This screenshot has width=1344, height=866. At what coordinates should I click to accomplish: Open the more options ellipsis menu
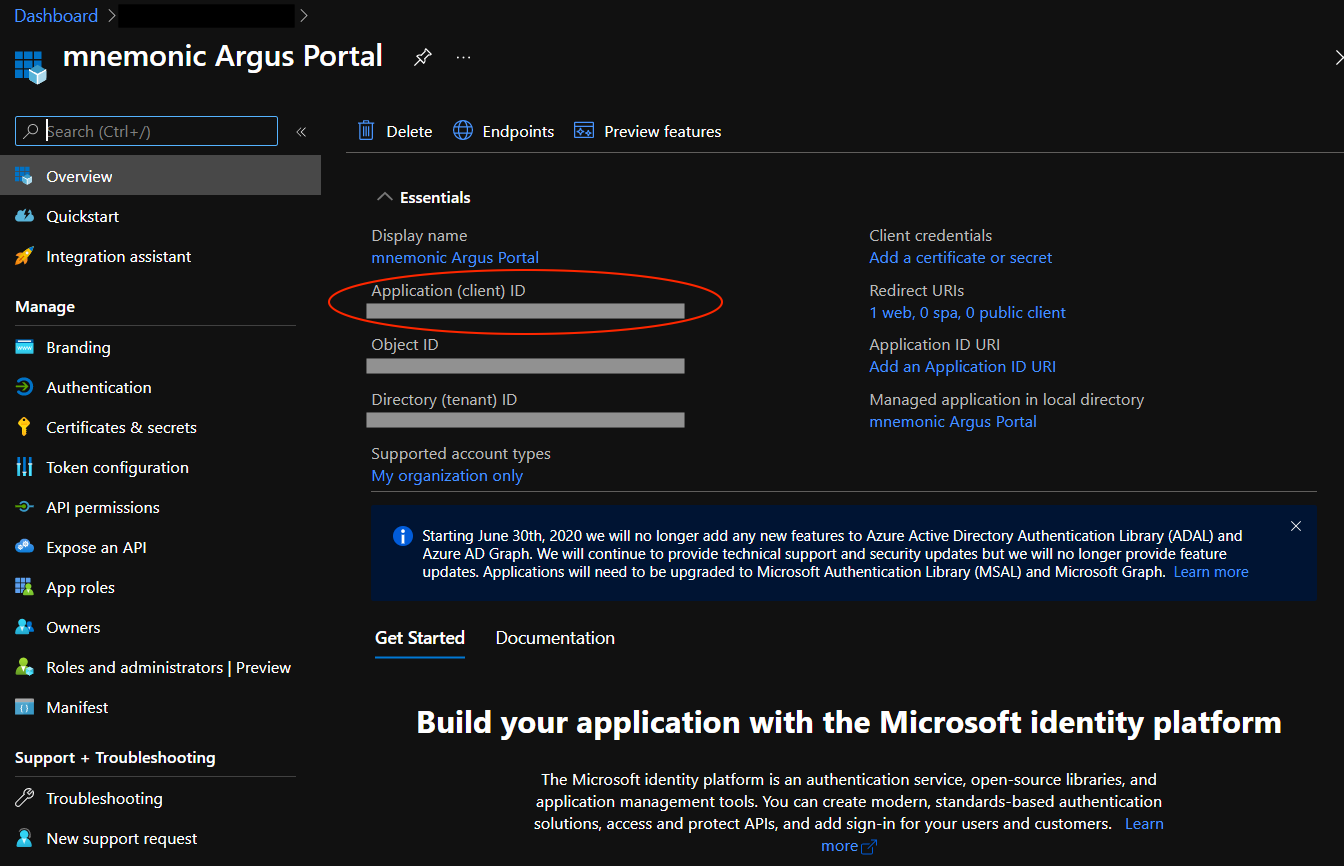[463, 58]
